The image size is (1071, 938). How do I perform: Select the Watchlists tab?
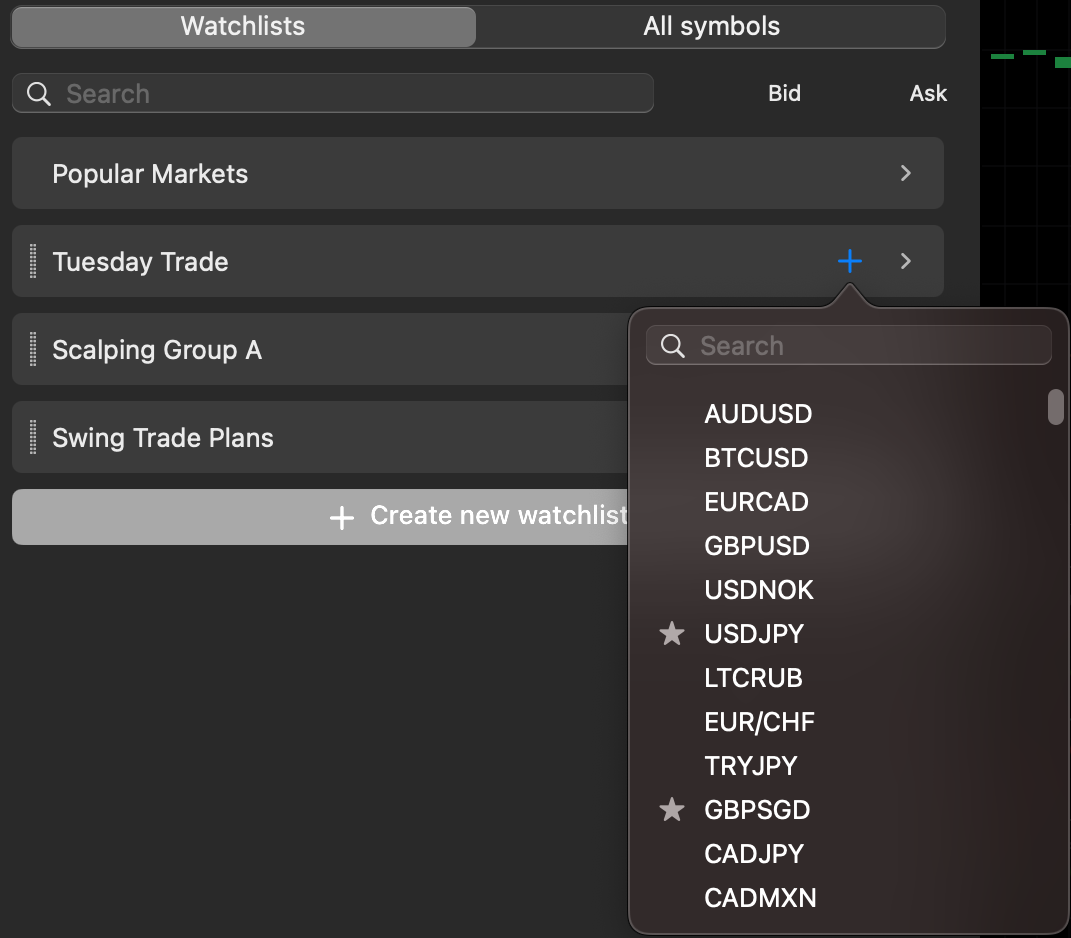[243, 27]
